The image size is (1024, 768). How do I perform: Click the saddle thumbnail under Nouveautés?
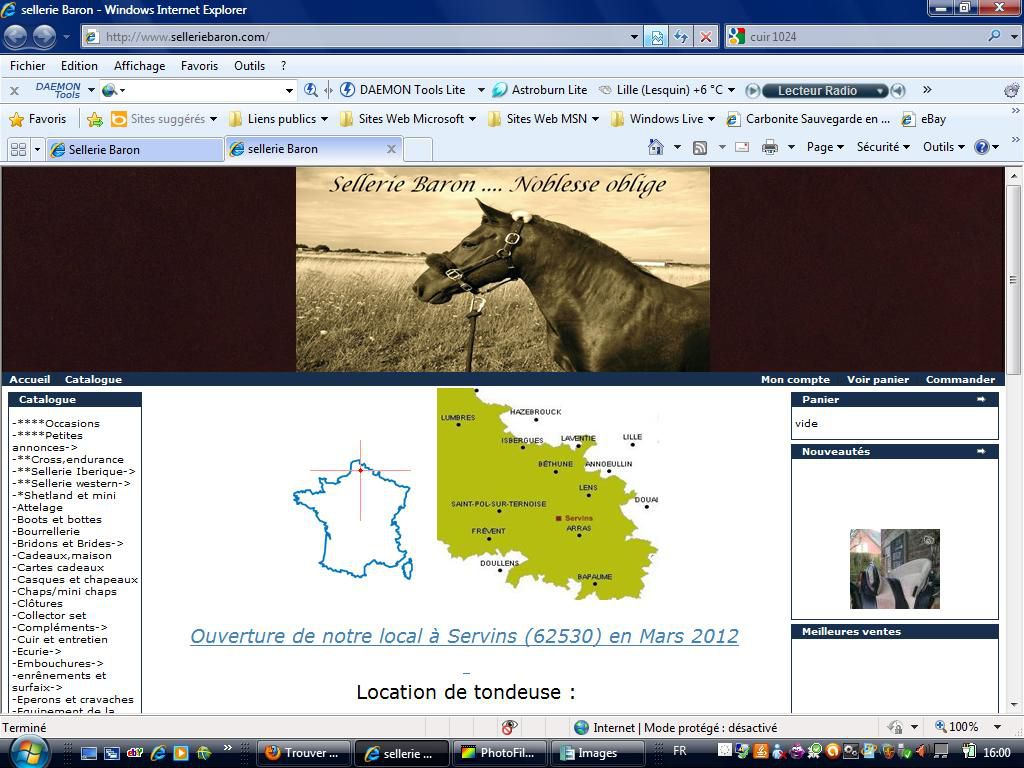click(894, 569)
